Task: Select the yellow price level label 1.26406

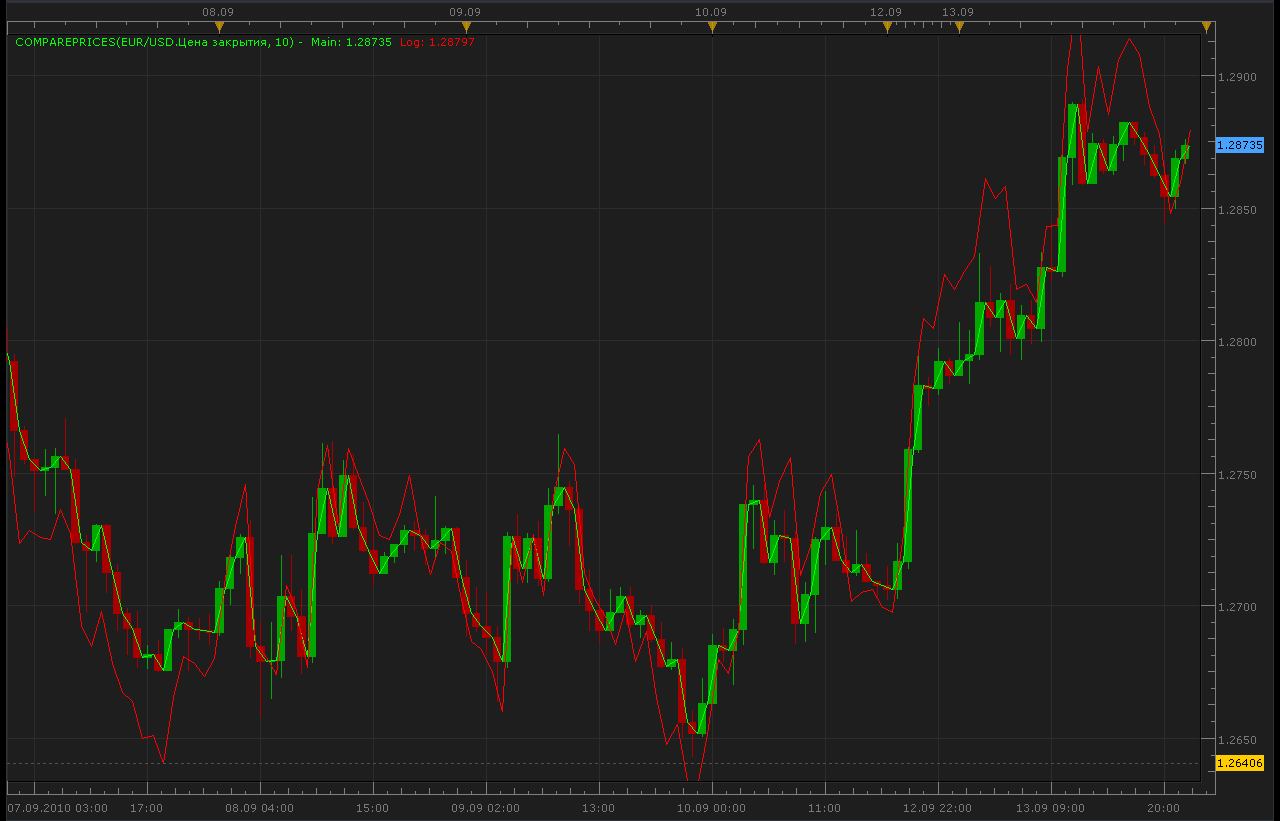Action: (1240, 763)
